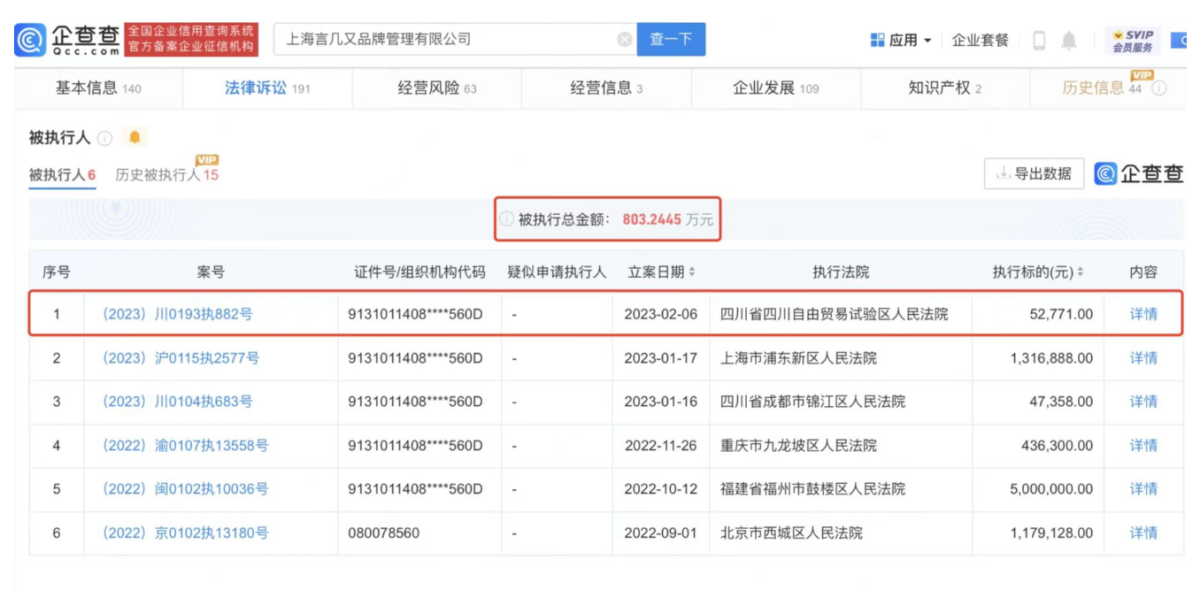Click the highlighted 被执行总金额 803.2445万元 banner
The width and height of the screenshot is (1200, 590).
(x=608, y=219)
